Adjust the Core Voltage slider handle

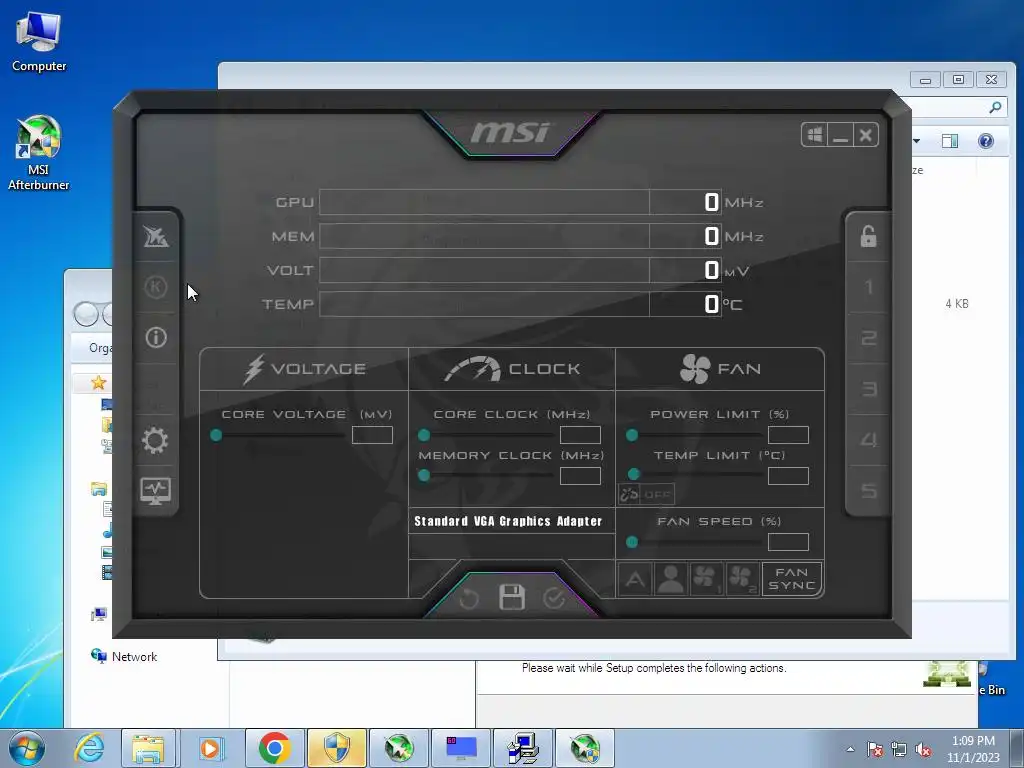pos(216,435)
